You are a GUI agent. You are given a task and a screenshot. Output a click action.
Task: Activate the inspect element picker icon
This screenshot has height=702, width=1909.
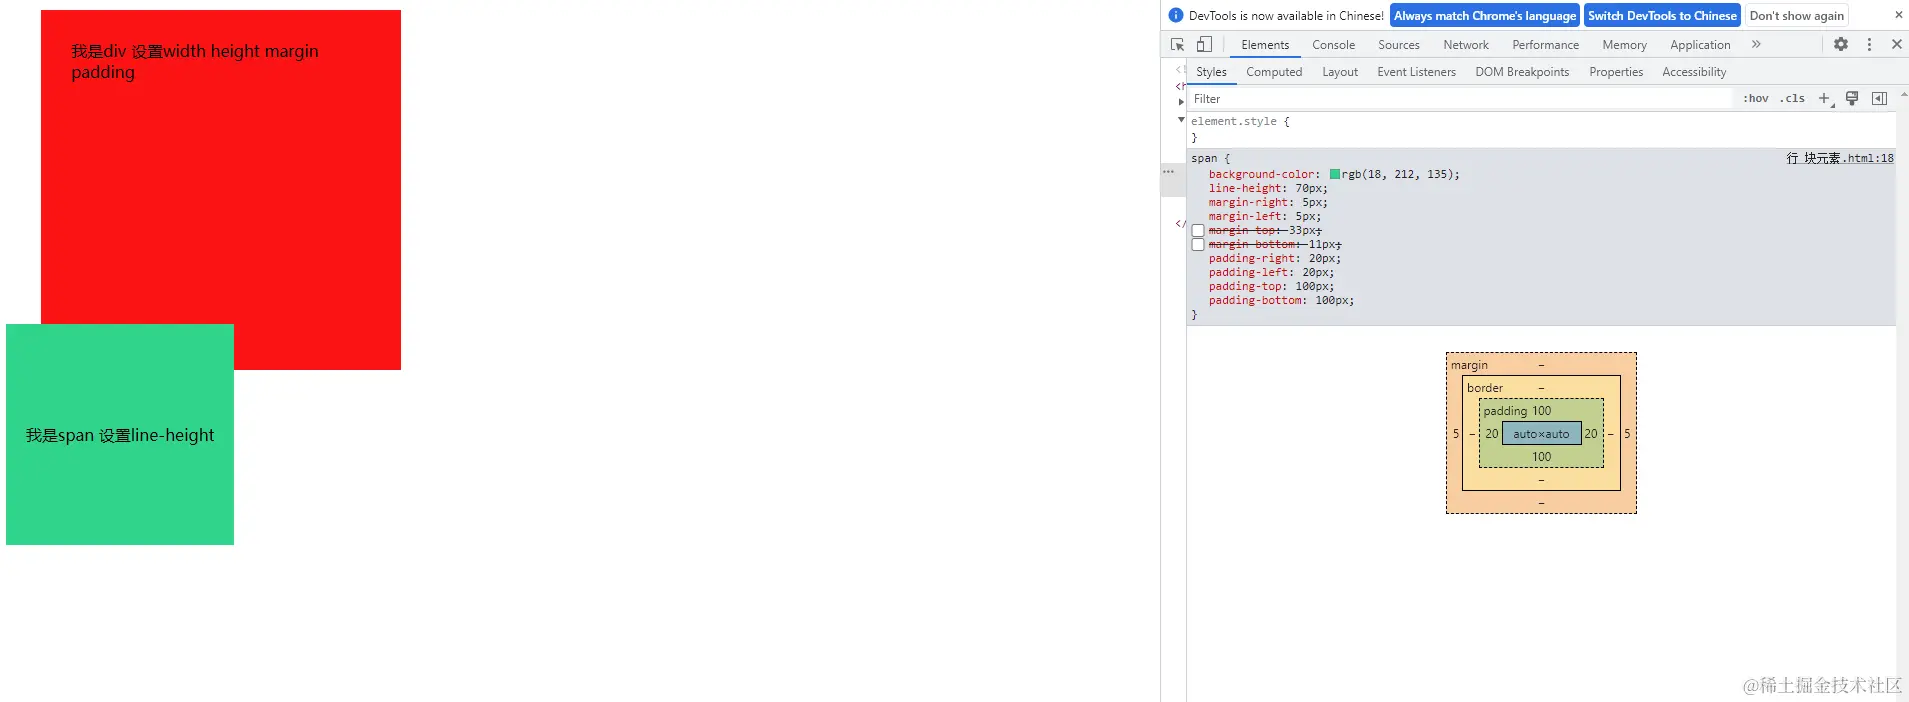1178,44
